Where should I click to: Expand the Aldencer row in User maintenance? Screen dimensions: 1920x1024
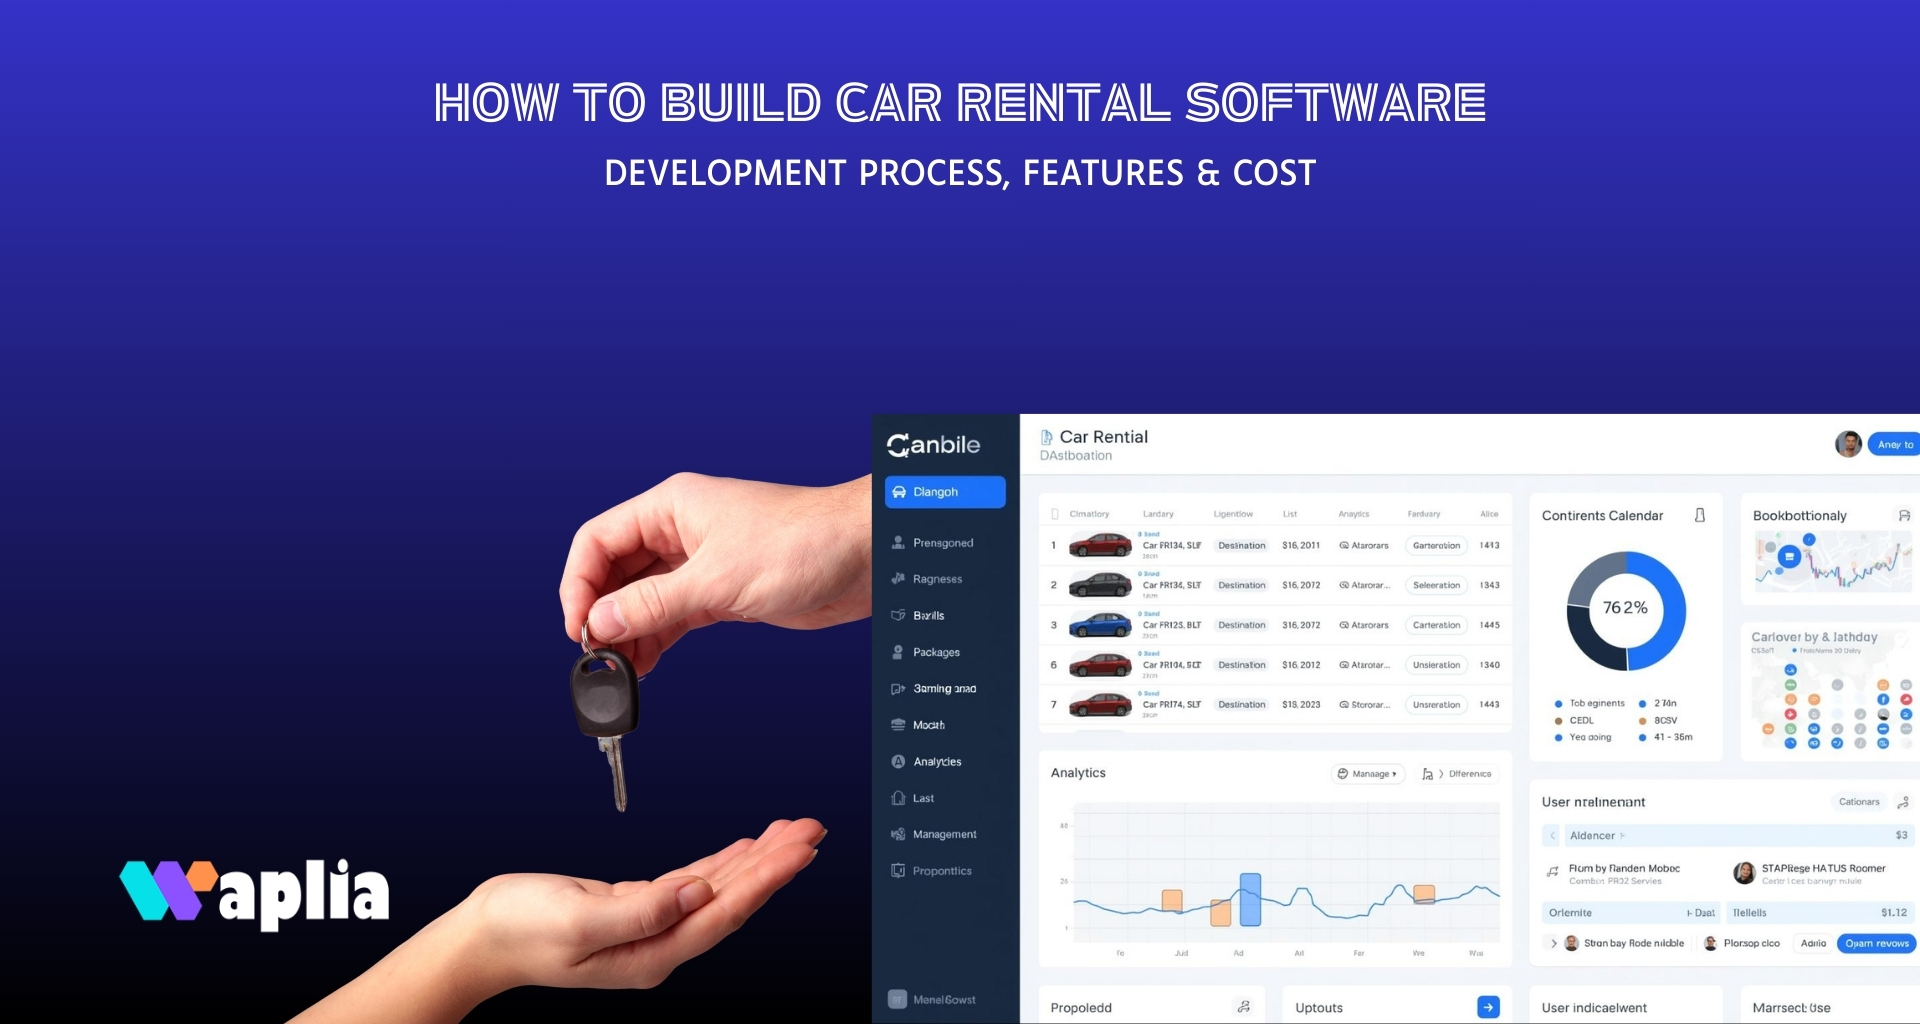coord(1553,835)
